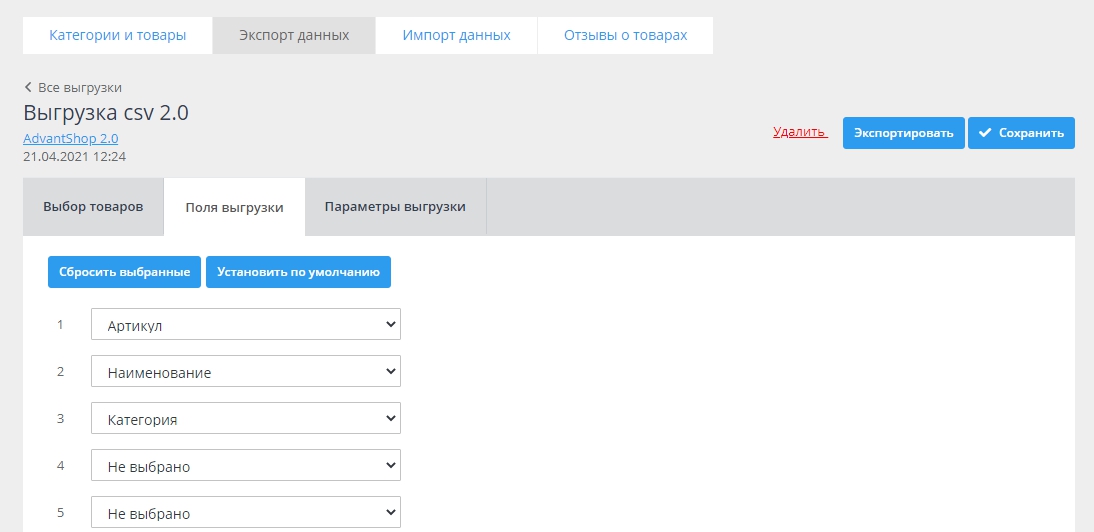The width and height of the screenshot is (1094, 532).
Task: Click the Экспортировать button
Action: coord(903,133)
